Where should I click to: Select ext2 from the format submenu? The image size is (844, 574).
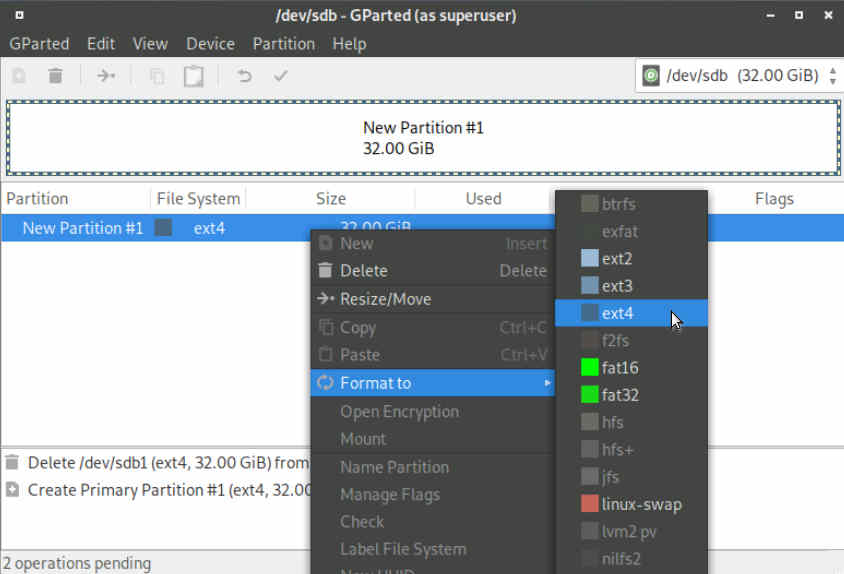[x=631, y=258]
